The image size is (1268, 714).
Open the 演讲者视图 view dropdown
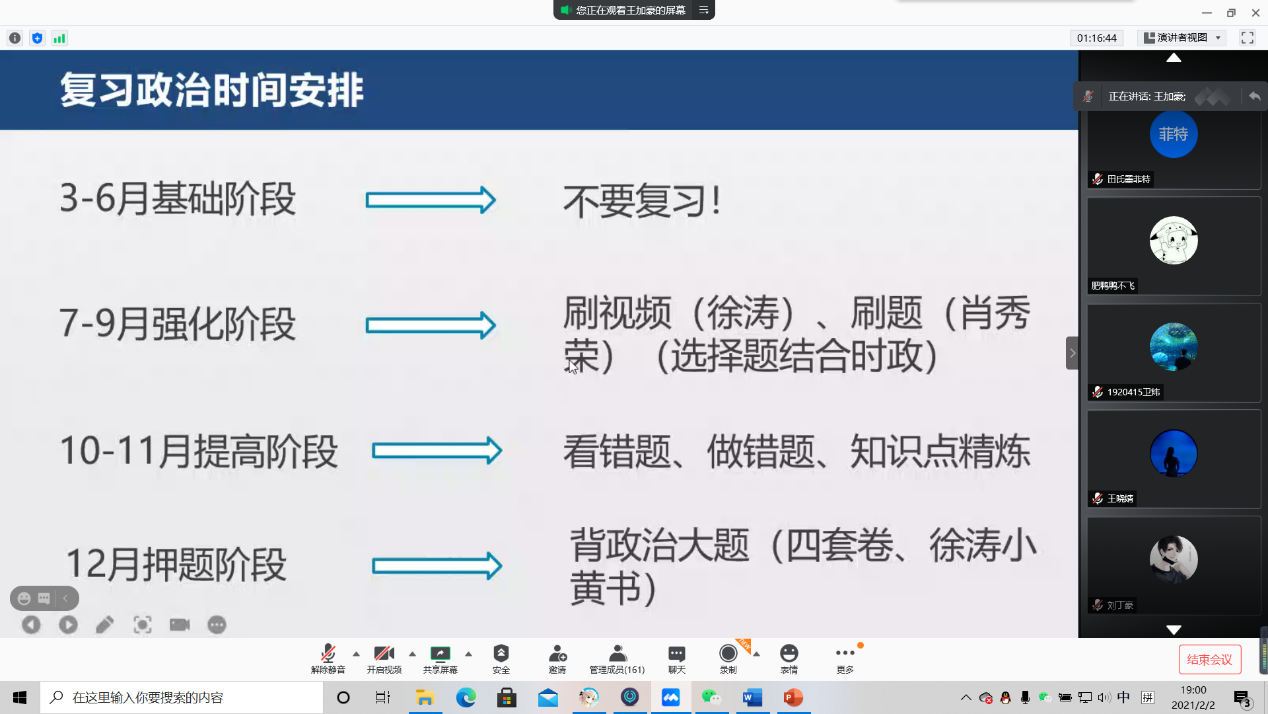tap(1183, 38)
